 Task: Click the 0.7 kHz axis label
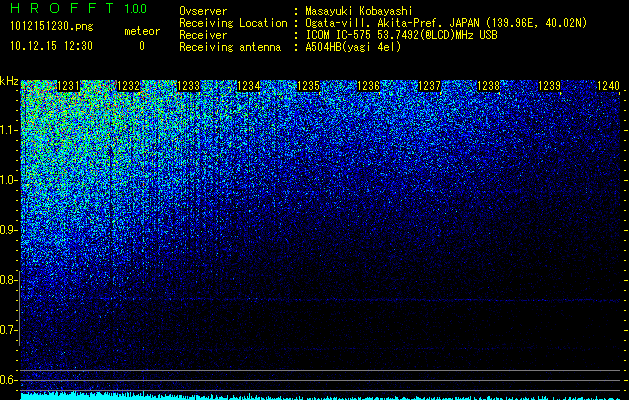coord(8,330)
